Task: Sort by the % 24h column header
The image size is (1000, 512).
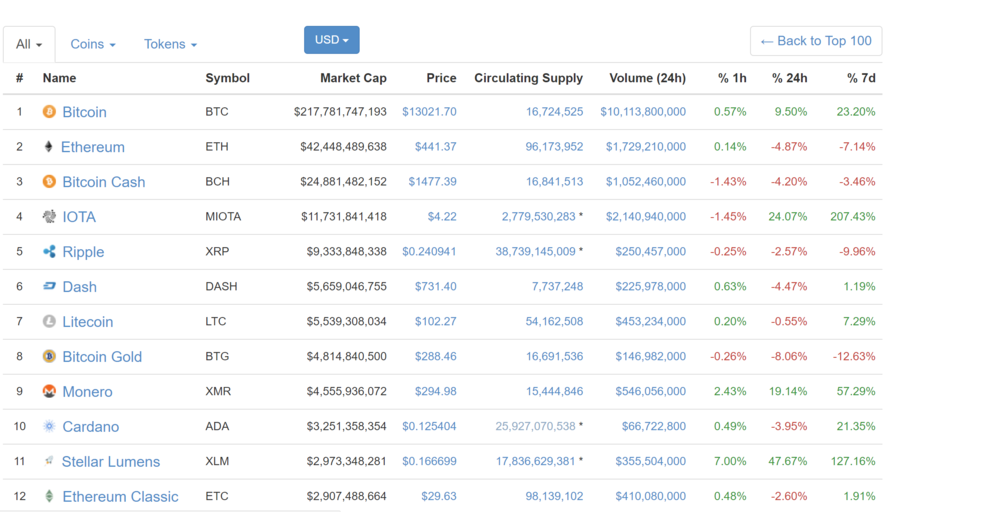Action: click(x=789, y=78)
